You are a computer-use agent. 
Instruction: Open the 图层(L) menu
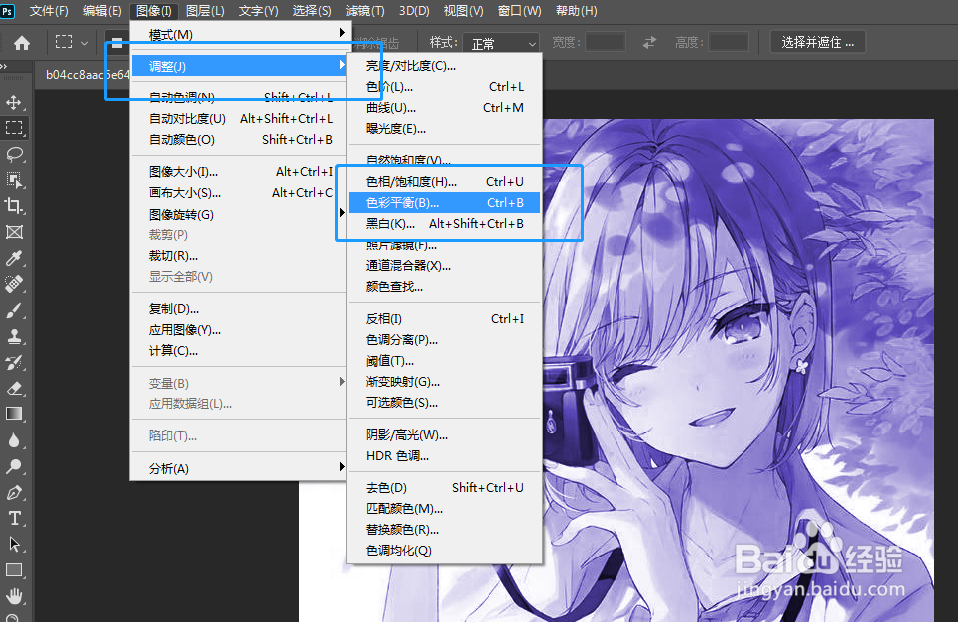205,11
